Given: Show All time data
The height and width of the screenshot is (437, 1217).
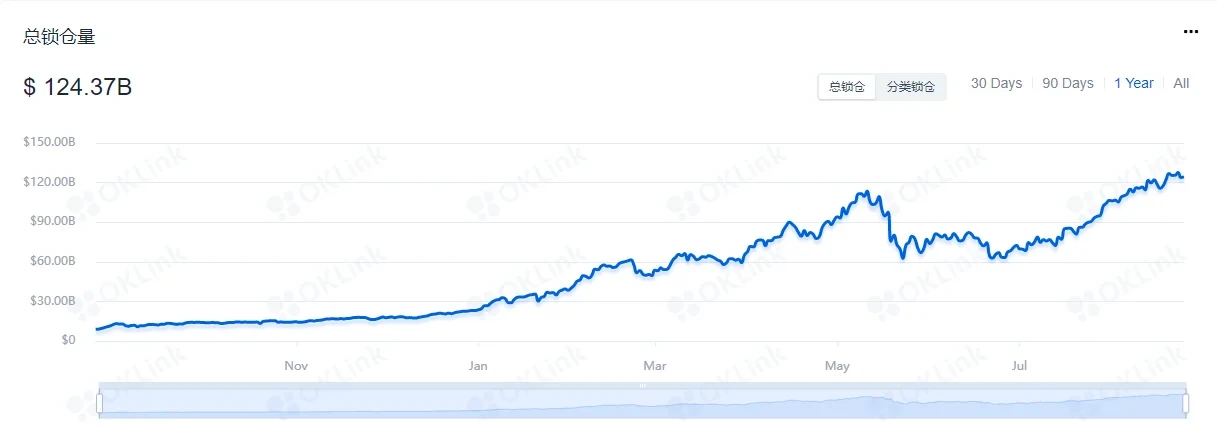Looking at the screenshot, I should click(x=1181, y=84).
